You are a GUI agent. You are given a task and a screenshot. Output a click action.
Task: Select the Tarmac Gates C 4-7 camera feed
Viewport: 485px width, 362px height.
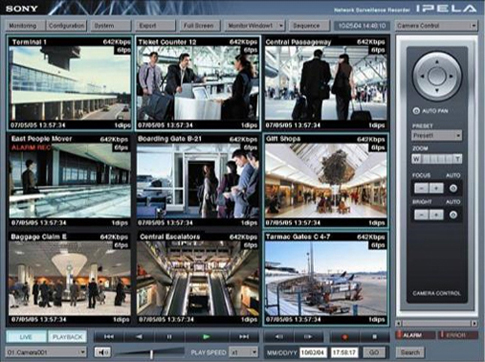point(326,278)
